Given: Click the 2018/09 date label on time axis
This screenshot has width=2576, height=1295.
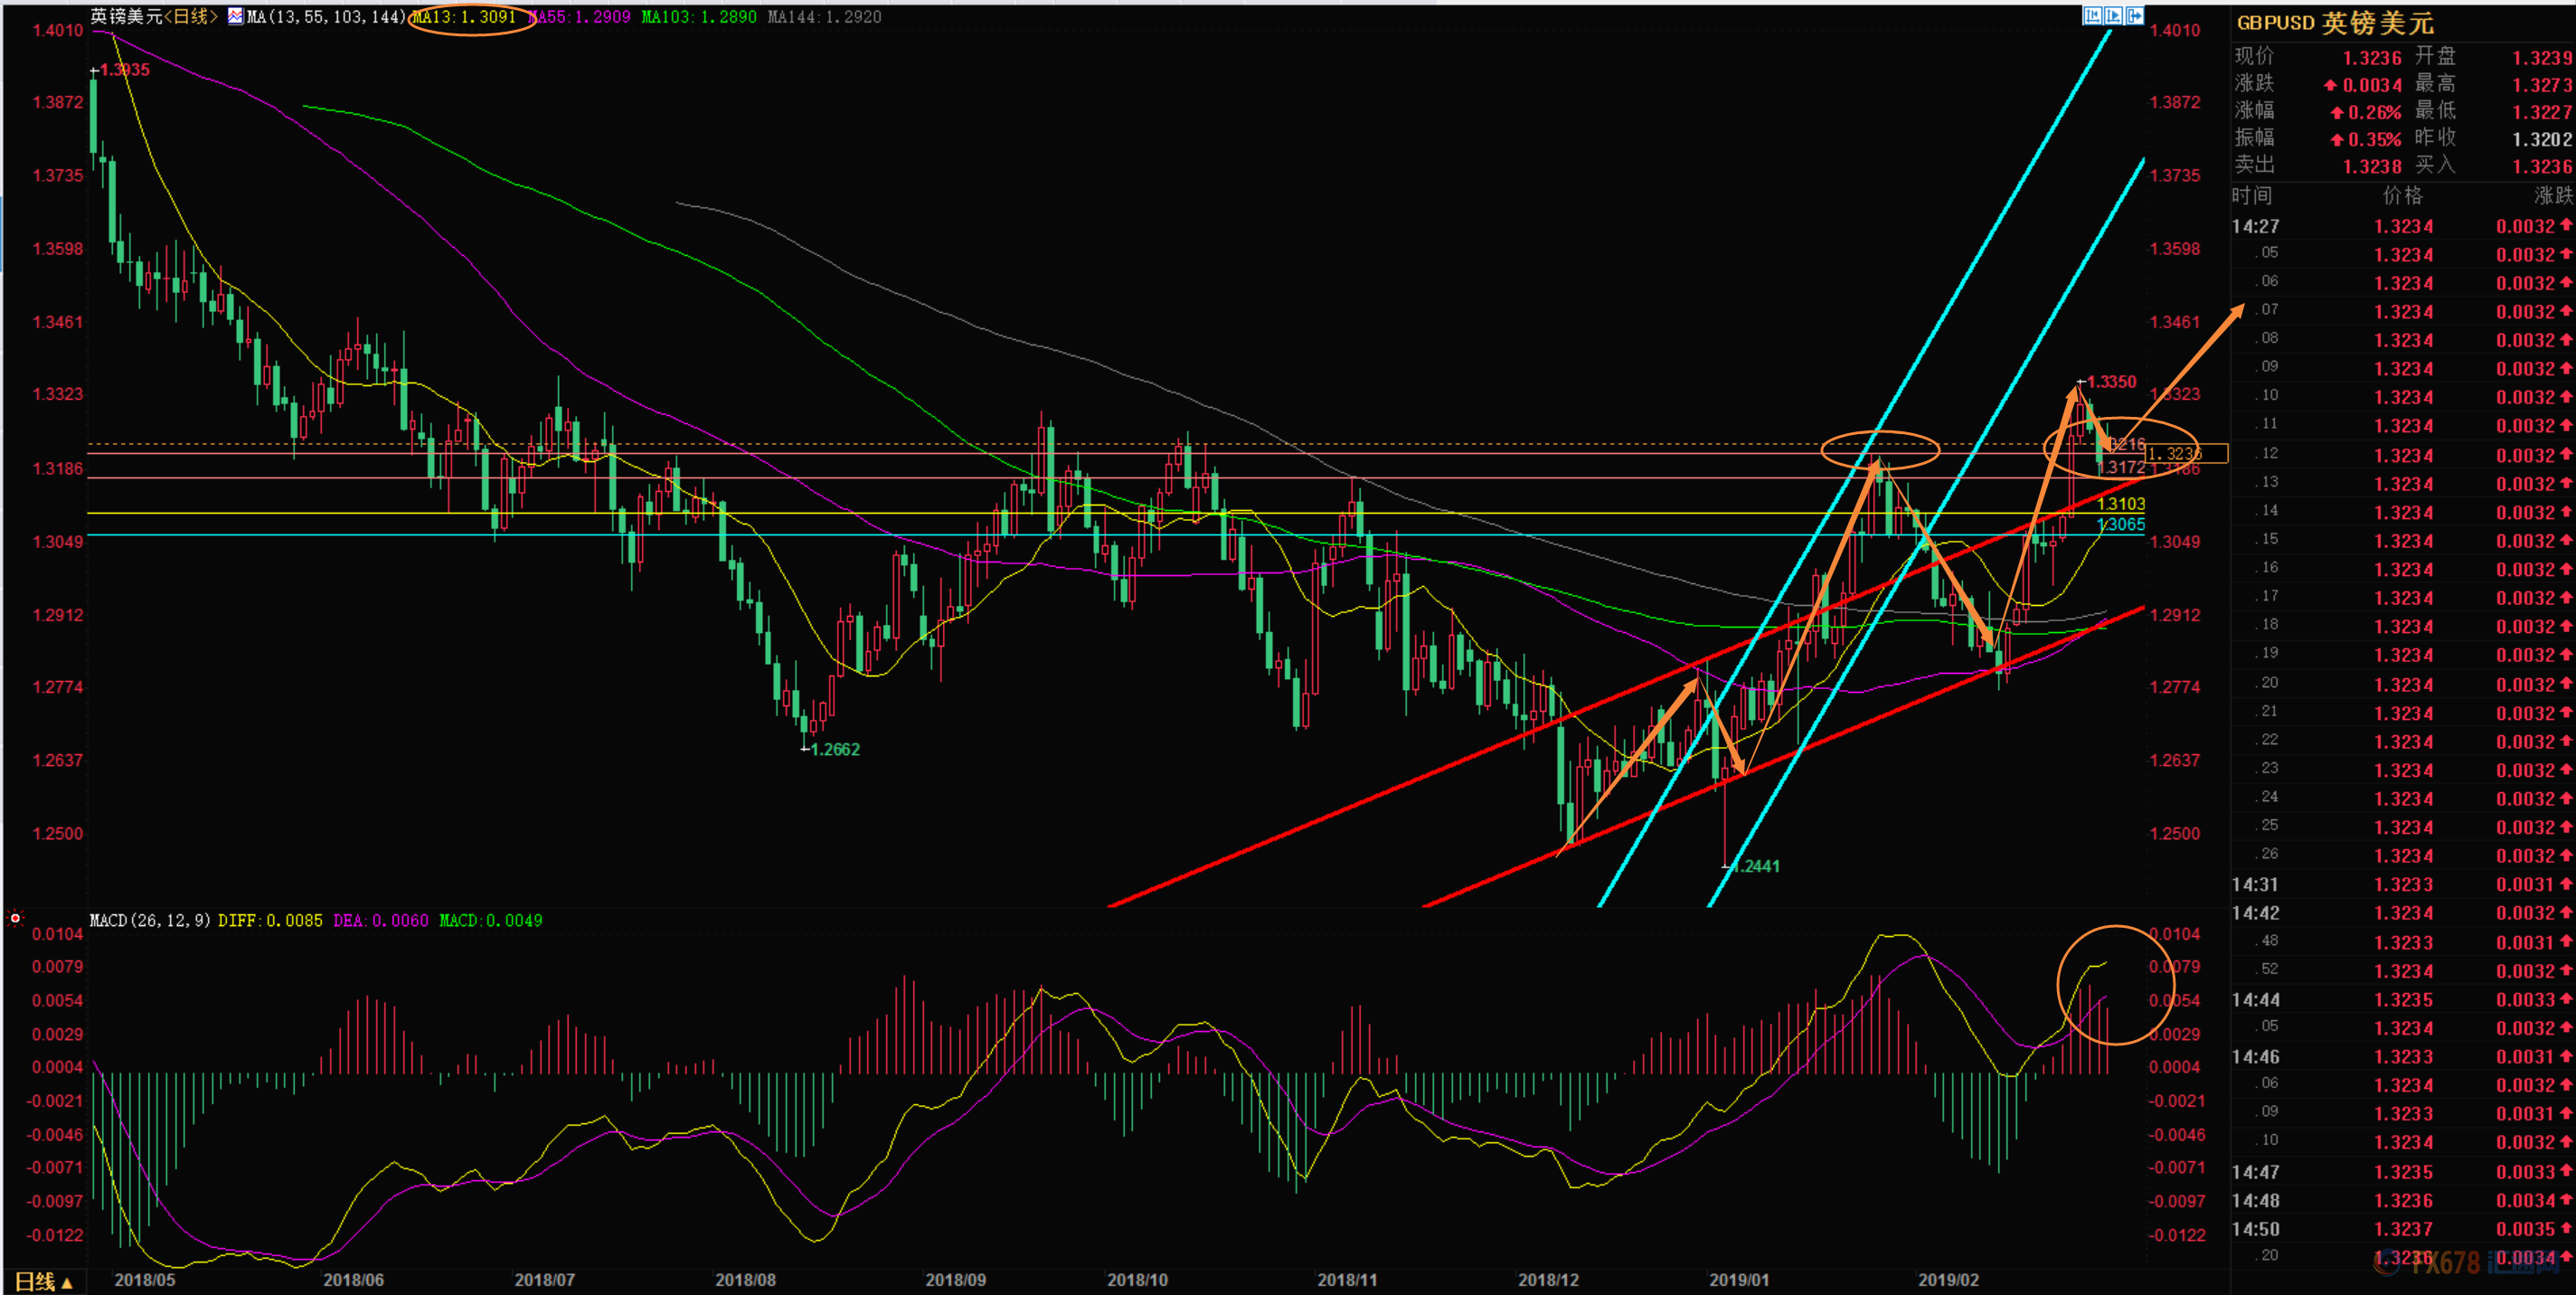Looking at the screenshot, I should click(x=956, y=1280).
